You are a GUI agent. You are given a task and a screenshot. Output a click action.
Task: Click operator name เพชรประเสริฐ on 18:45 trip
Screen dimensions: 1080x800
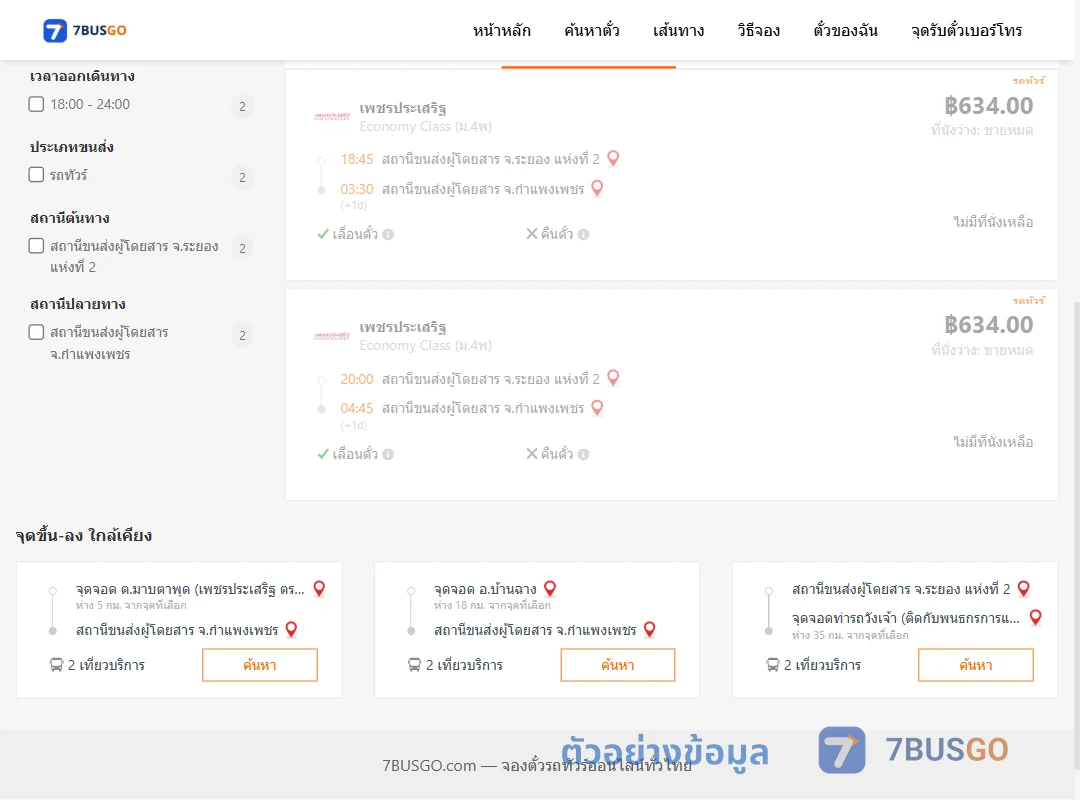click(403, 108)
